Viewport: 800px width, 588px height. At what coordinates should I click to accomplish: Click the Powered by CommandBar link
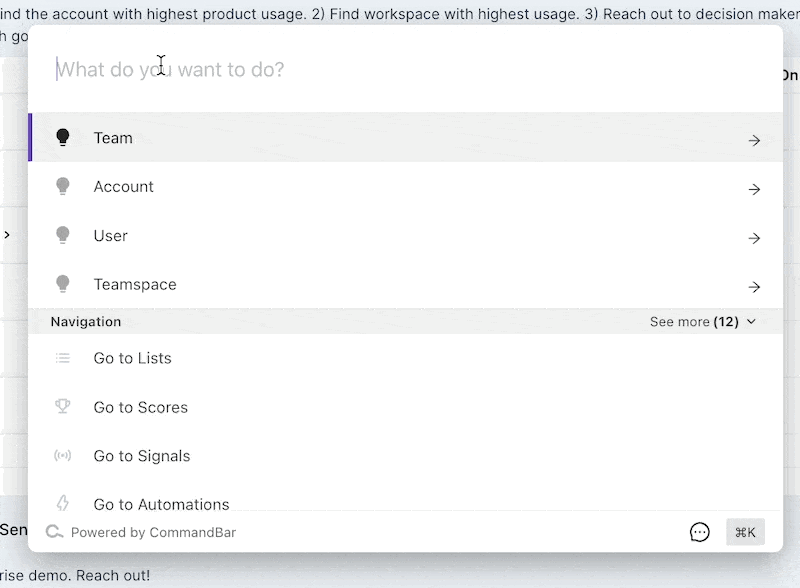click(x=153, y=532)
